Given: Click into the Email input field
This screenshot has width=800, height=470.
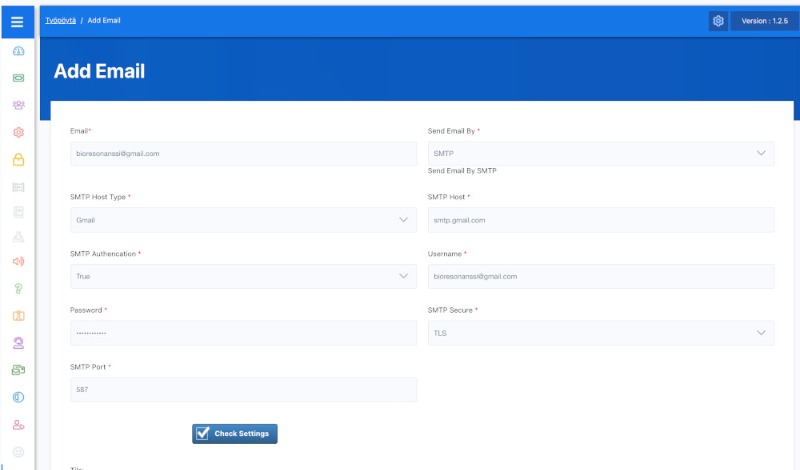Looking at the screenshot, I should point(243,153).
